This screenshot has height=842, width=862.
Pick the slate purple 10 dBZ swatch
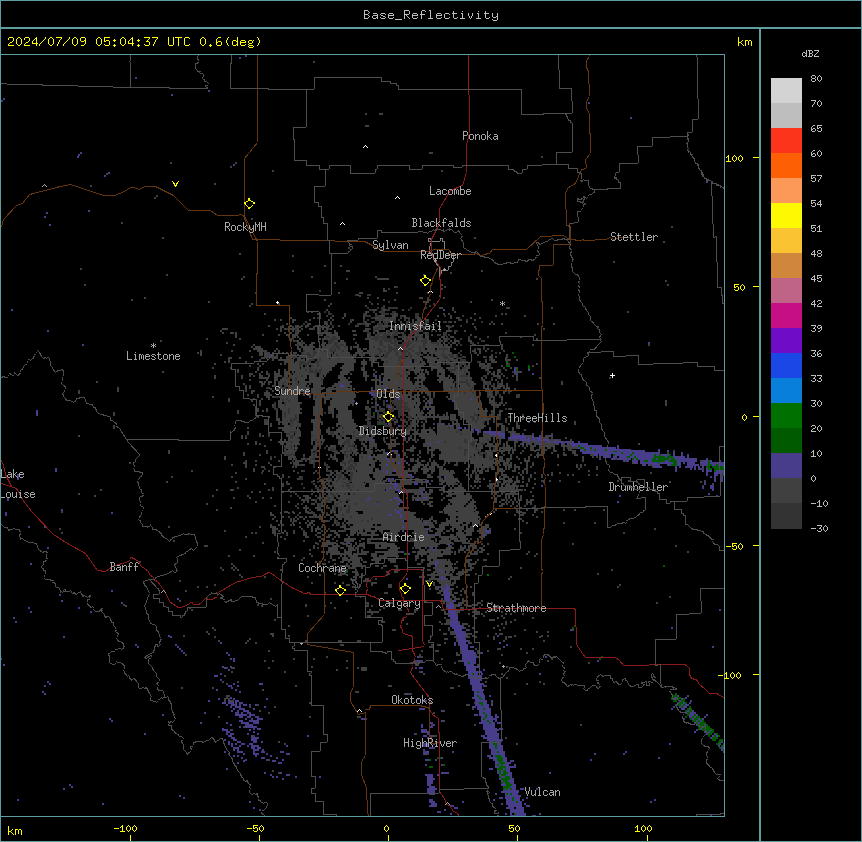click(786, 466)
